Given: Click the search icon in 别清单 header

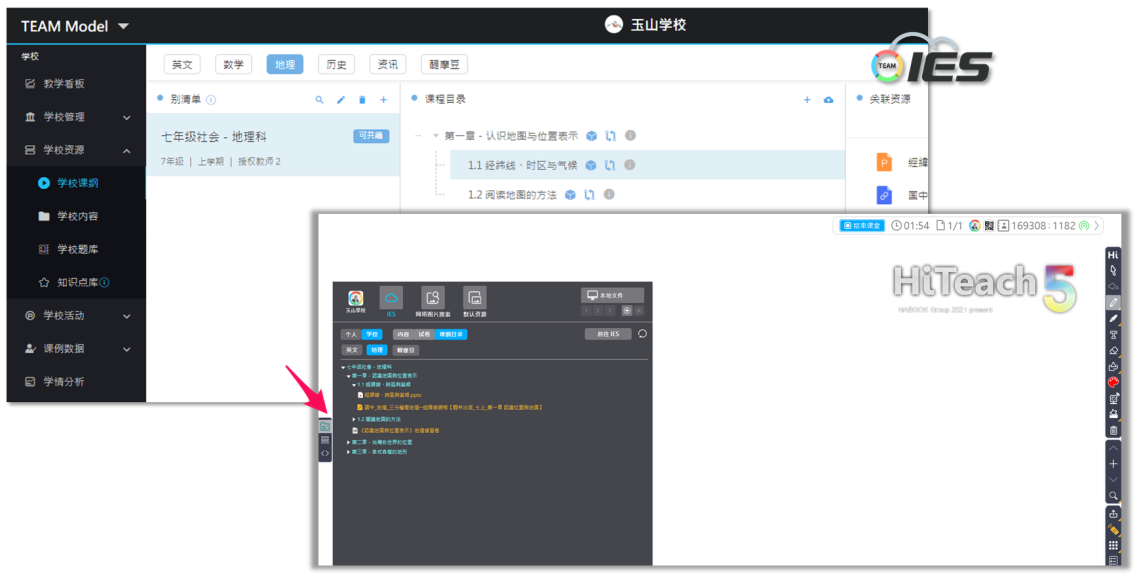Looking at the screenshot, I should point(320,100).
